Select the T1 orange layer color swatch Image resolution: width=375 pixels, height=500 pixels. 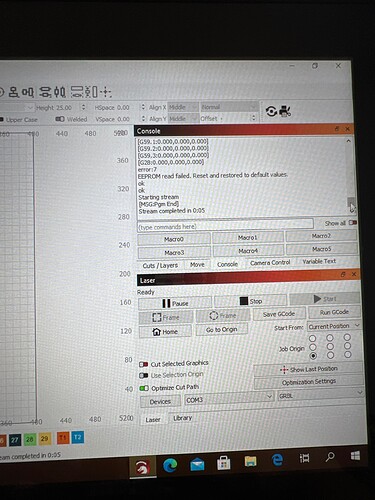coord(63,438)
